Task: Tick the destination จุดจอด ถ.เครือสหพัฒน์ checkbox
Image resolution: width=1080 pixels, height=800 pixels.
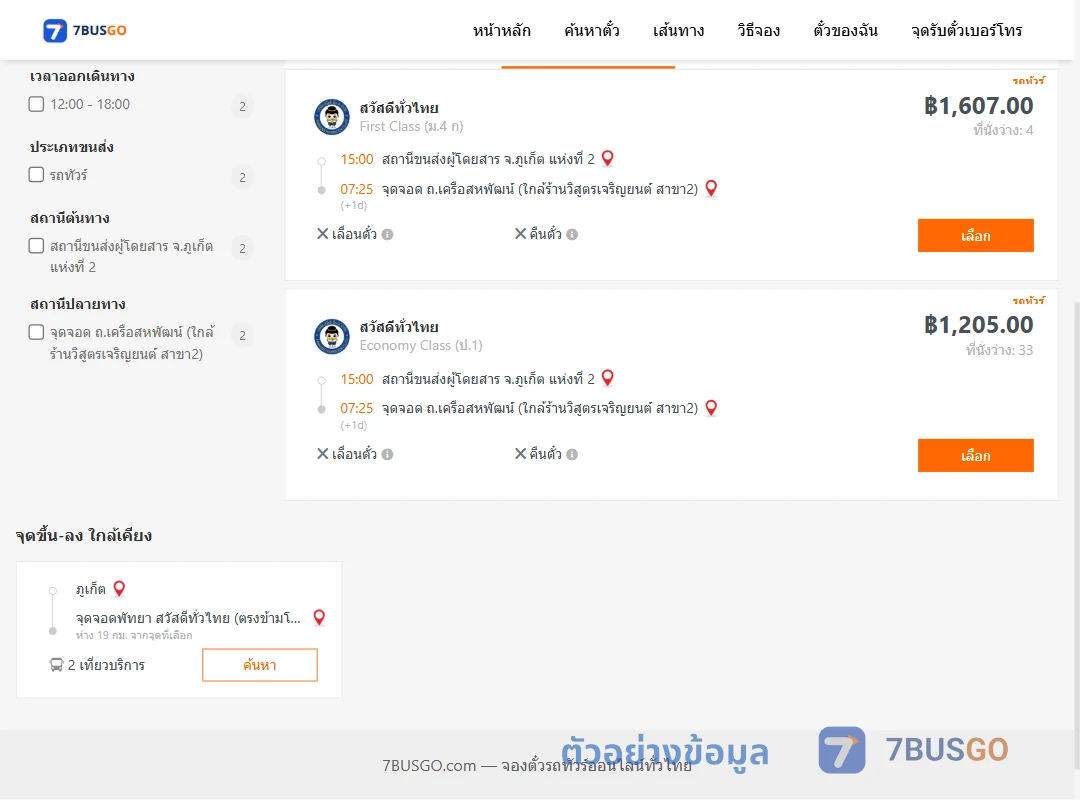Action: pyautogui.click(x=37, y=332)
